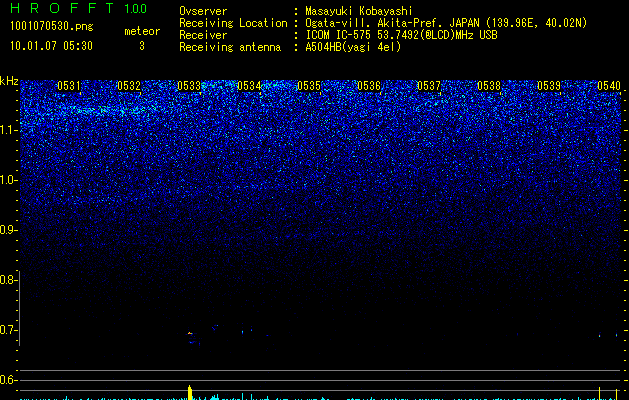Click the Ogata-vill. Akita-Pref. JAPAN location text
Screen dimensions: 629x400
click(x=446, y=23)
